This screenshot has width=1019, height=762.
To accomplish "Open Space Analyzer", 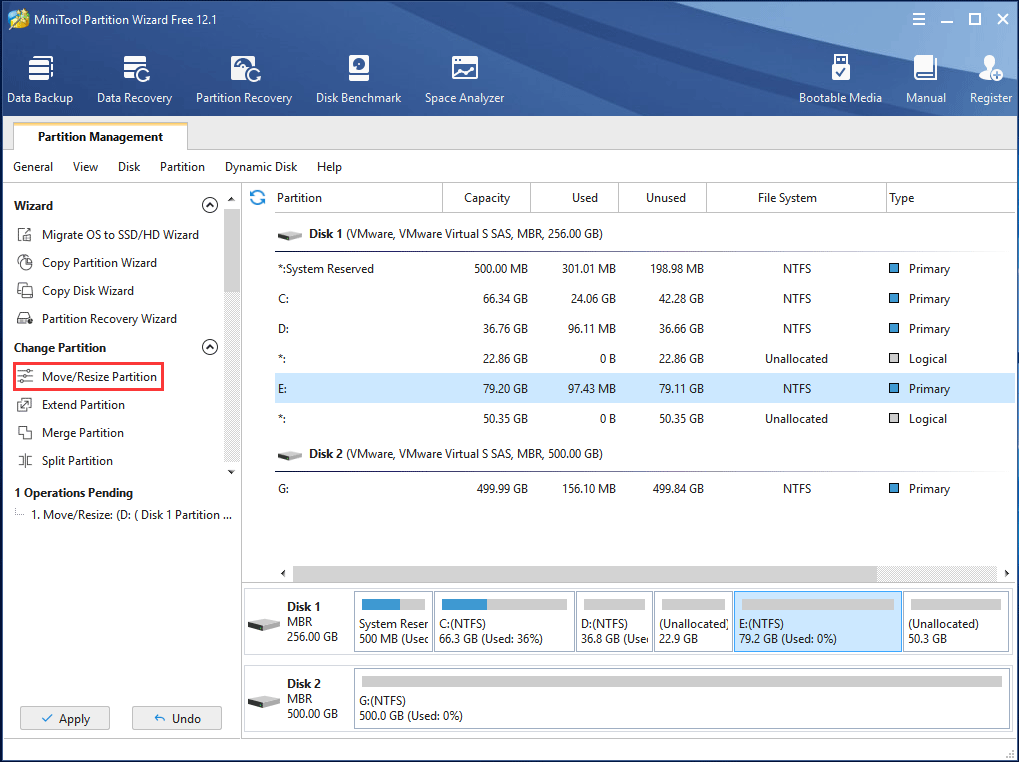I will pos(465,80).
